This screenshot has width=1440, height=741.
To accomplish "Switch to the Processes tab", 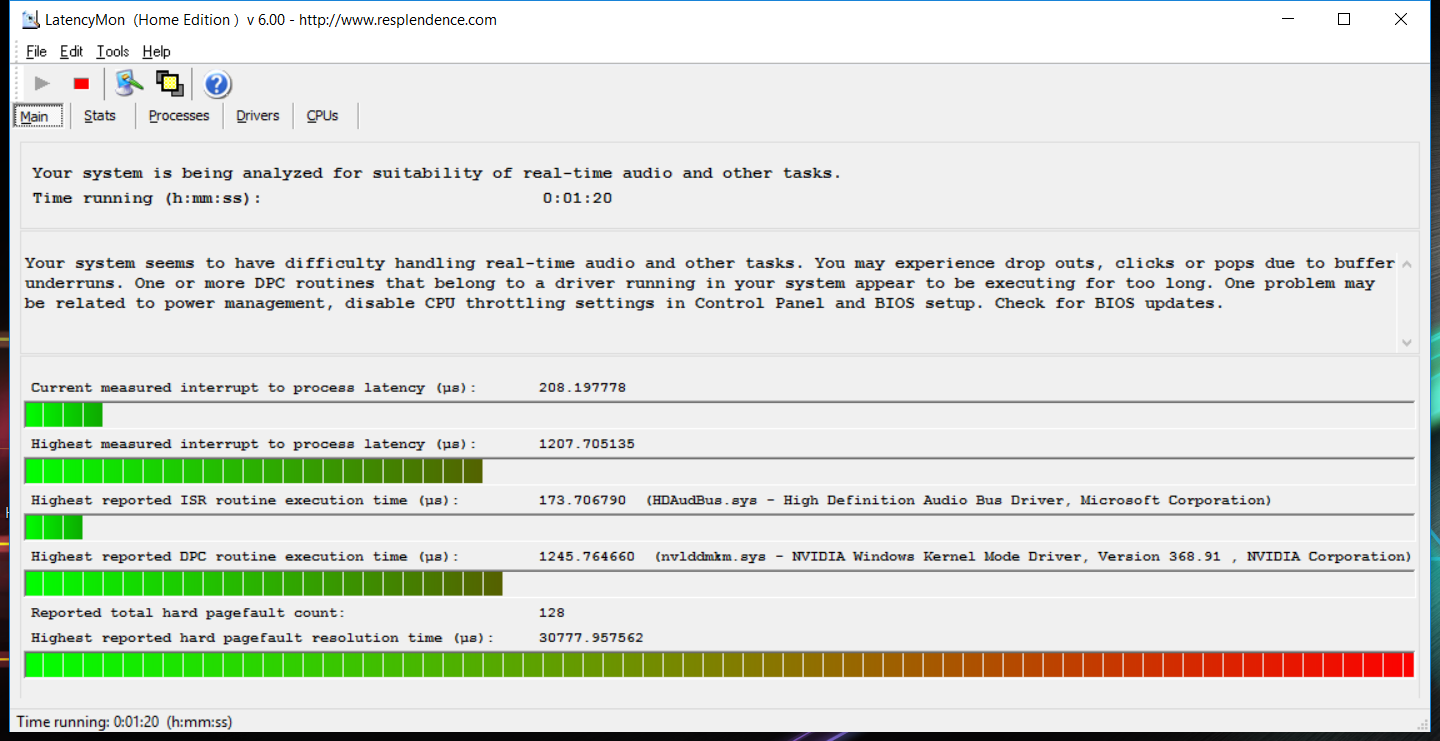I will pos(179,116).
